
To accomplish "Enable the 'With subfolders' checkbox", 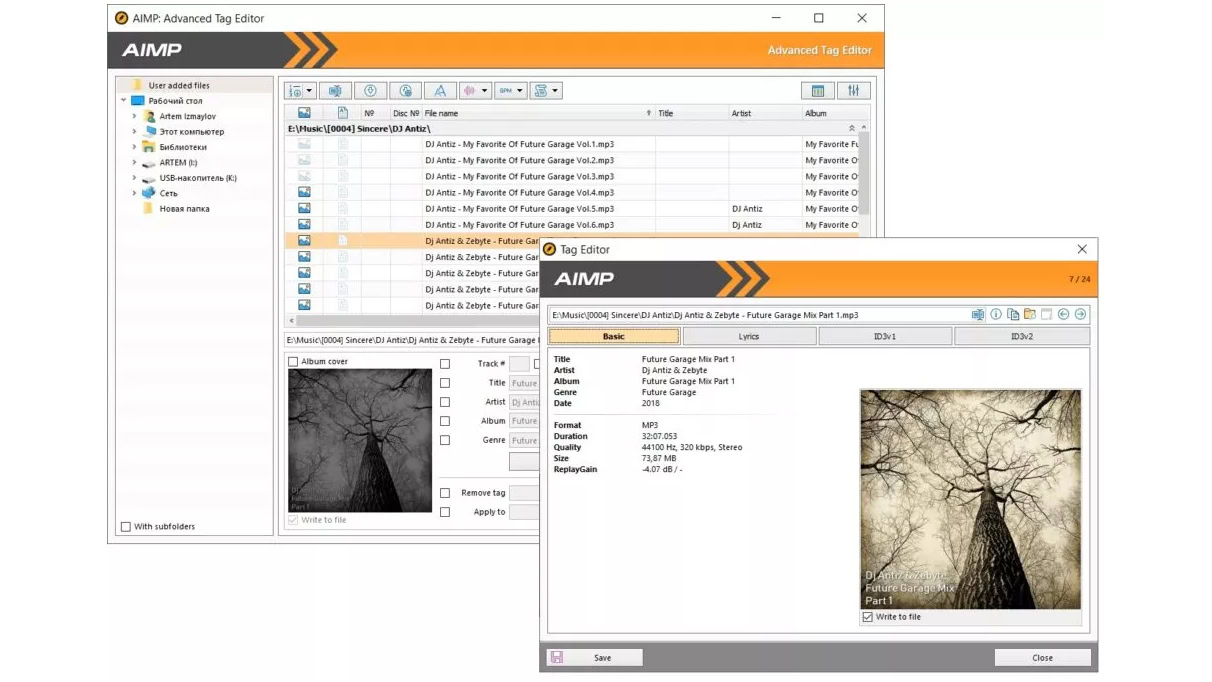I will (x=126, y=527).
